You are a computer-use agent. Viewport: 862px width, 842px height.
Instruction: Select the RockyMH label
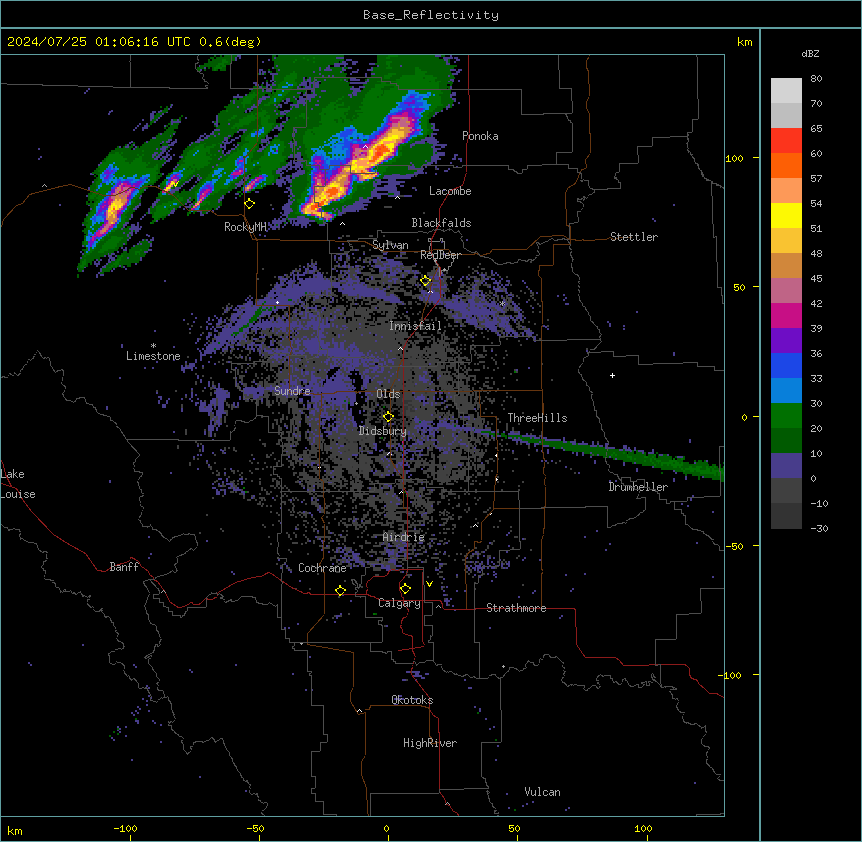[245, 227]
